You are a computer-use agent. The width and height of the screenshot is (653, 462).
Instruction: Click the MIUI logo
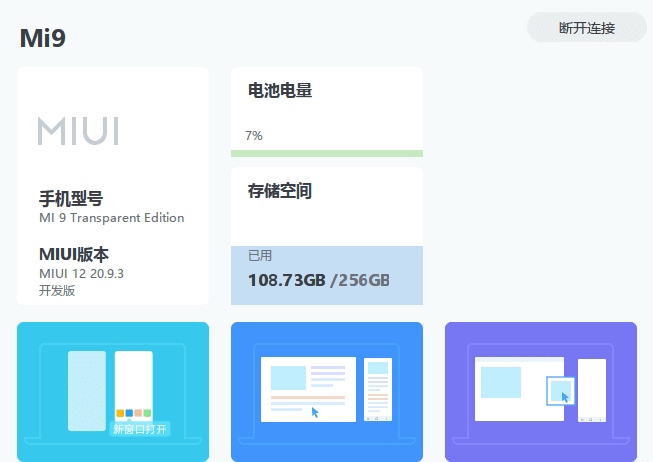(x=78, y=130)
